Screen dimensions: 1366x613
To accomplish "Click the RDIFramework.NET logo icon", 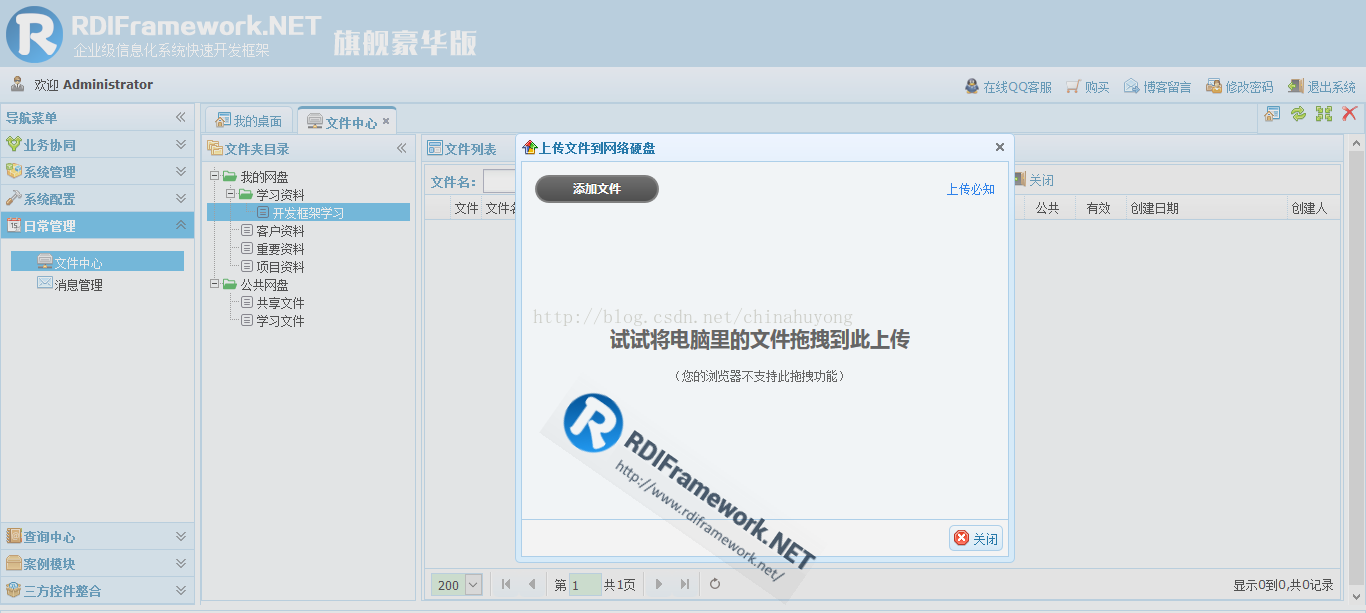I will tap(34, 34).
